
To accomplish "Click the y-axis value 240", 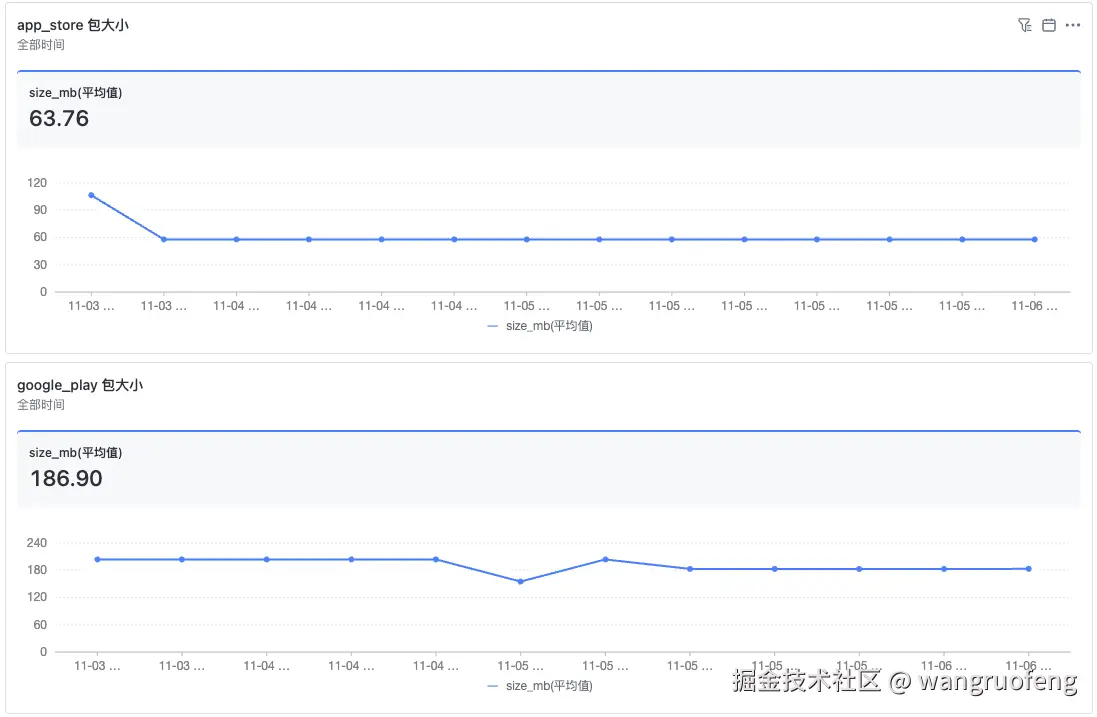I will pyautogui.click(x=36, y=543).
